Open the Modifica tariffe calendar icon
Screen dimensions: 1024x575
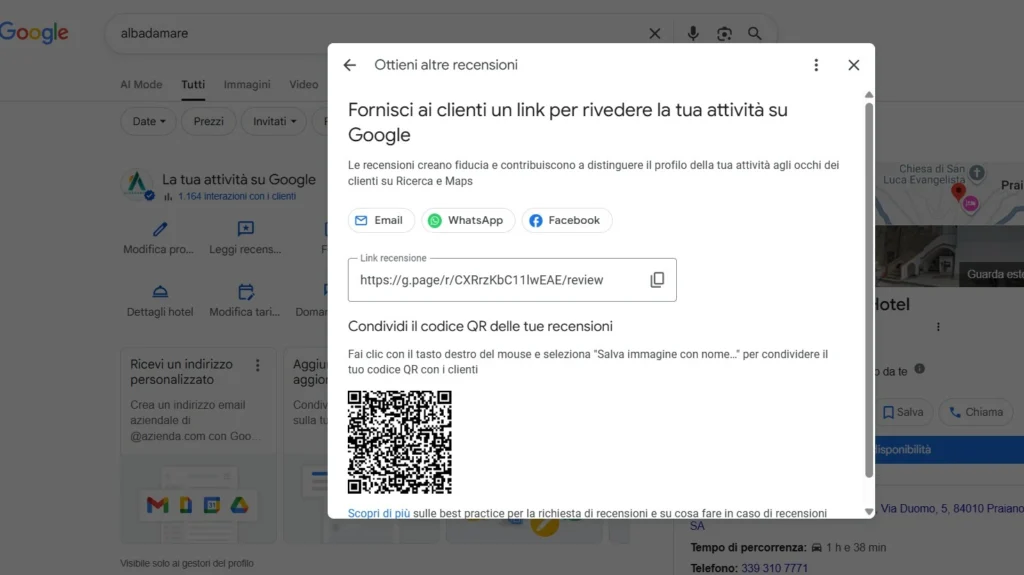pyautogui.click(x=246, y=291)
